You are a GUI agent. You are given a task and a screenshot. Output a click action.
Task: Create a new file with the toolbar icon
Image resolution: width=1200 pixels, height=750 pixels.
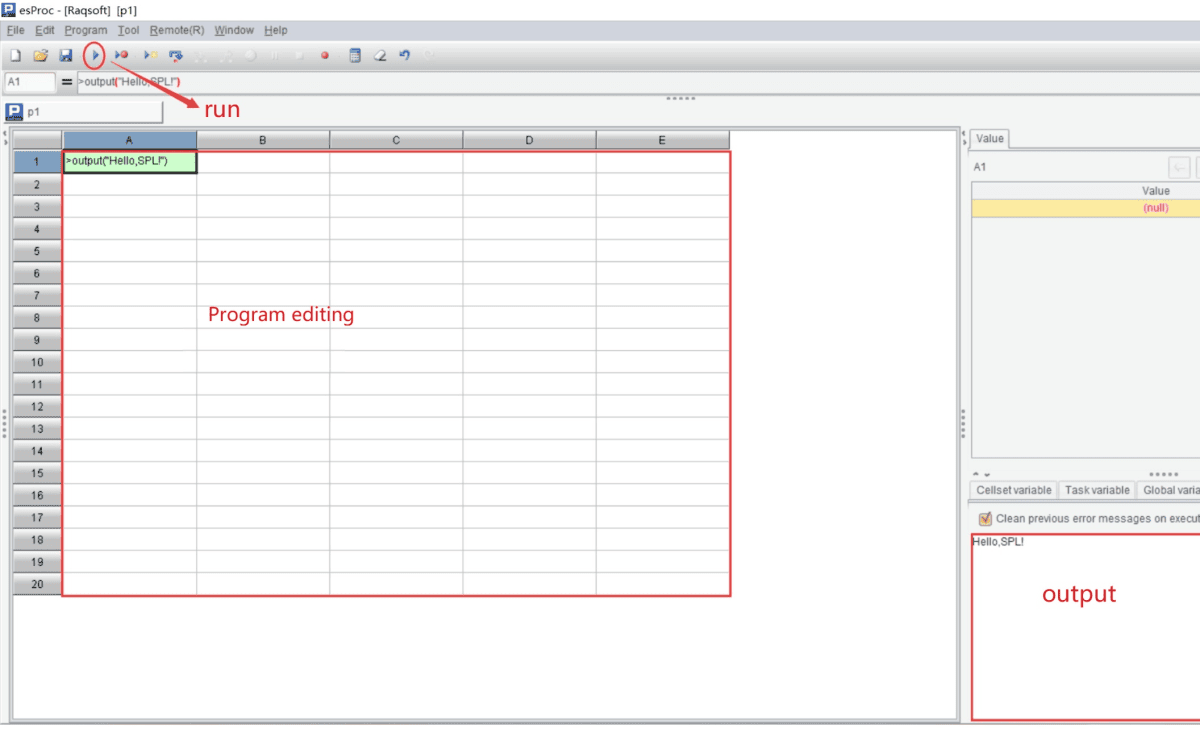[16, 56]
